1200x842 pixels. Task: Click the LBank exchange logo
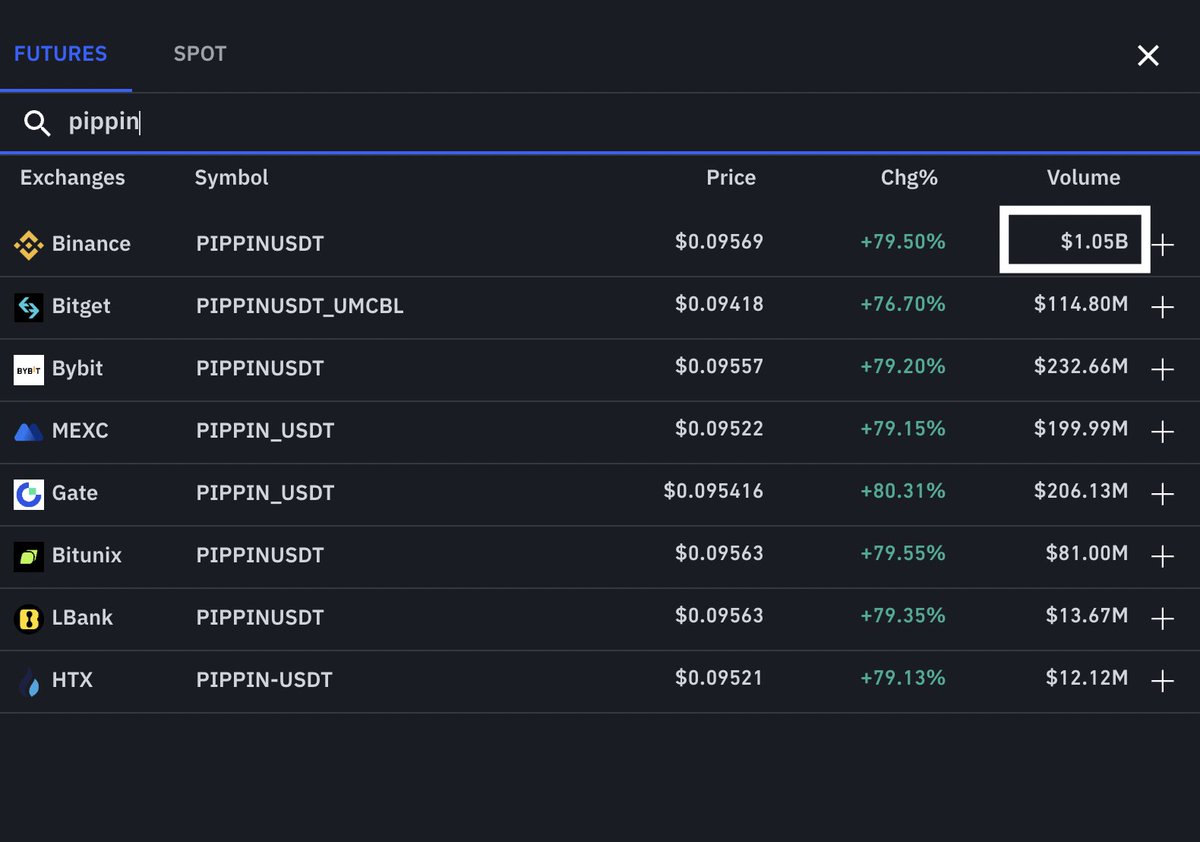click(27, 617)
